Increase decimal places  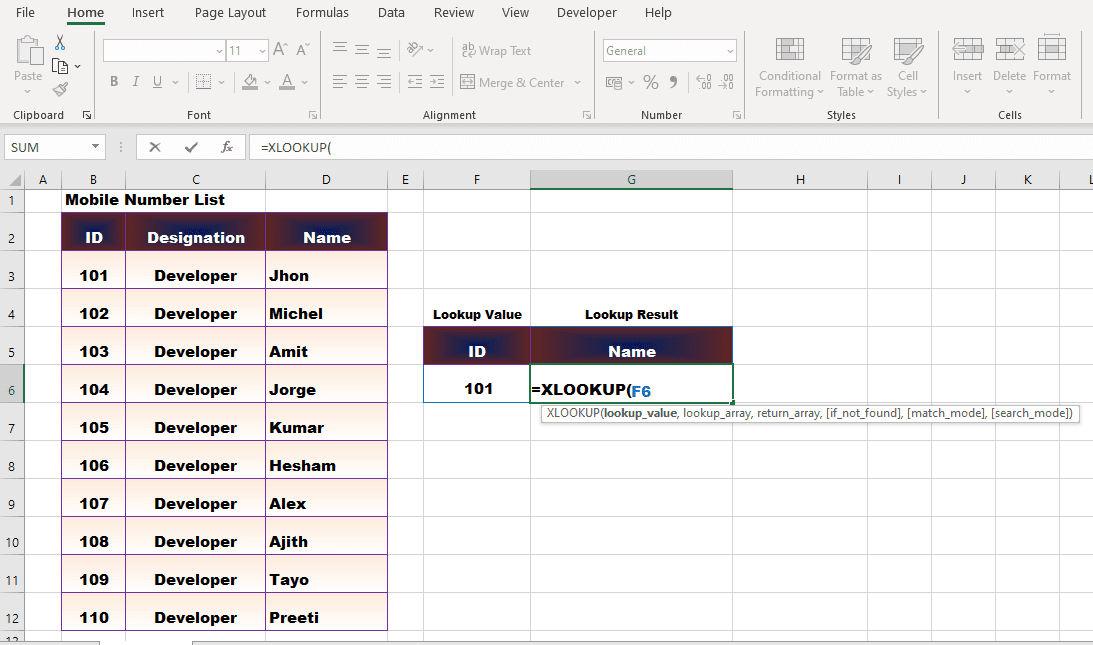704,82
